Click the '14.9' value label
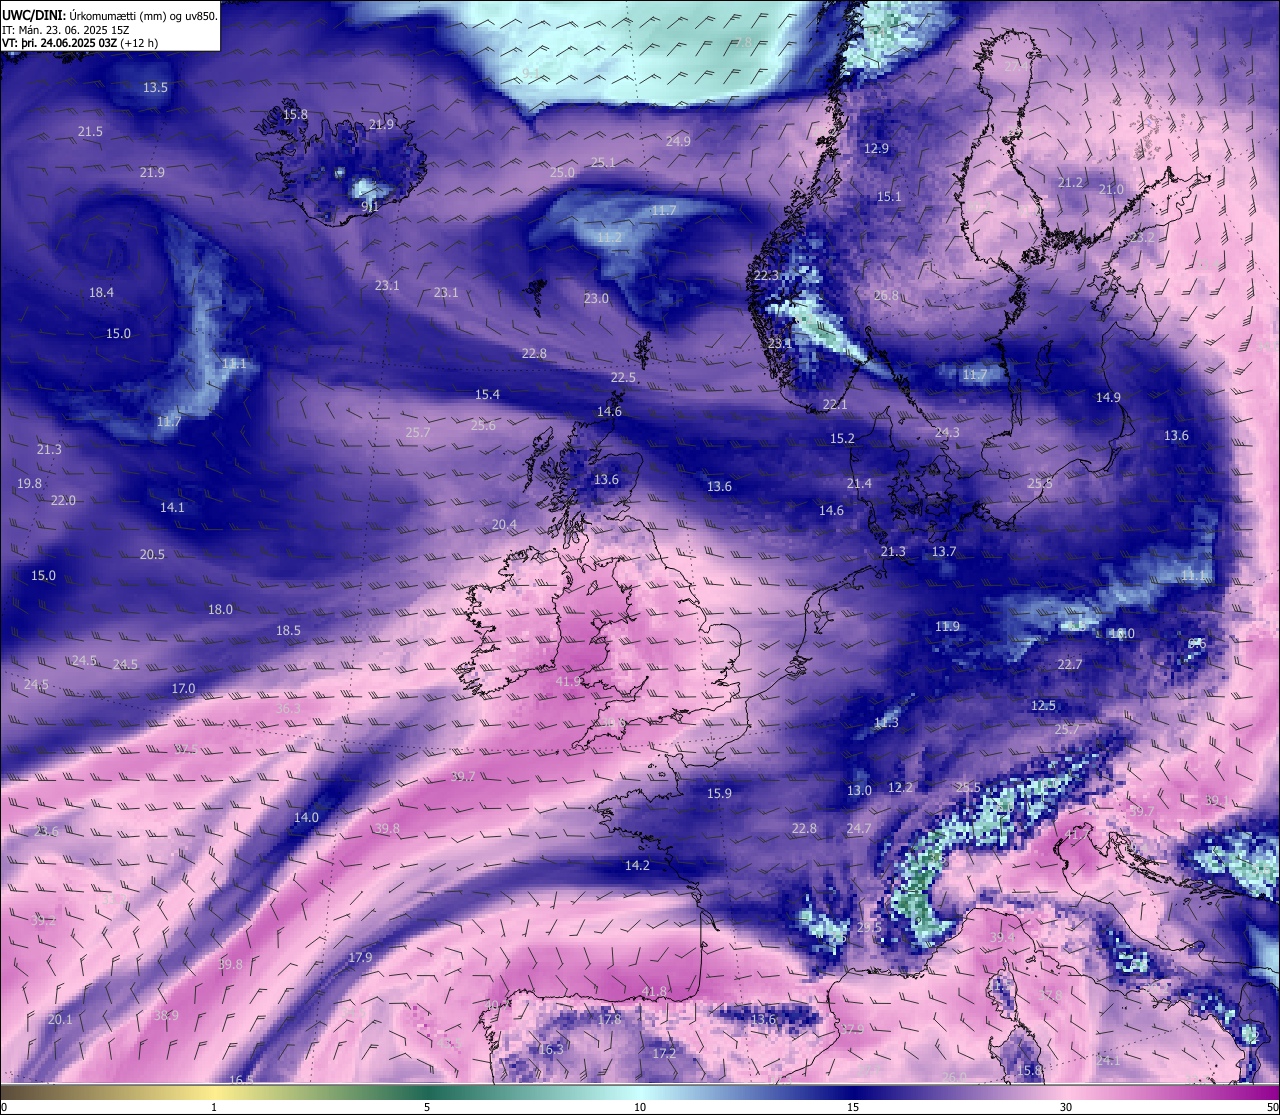Screen dimensions: 1280x1115 tap(1108, 398)
